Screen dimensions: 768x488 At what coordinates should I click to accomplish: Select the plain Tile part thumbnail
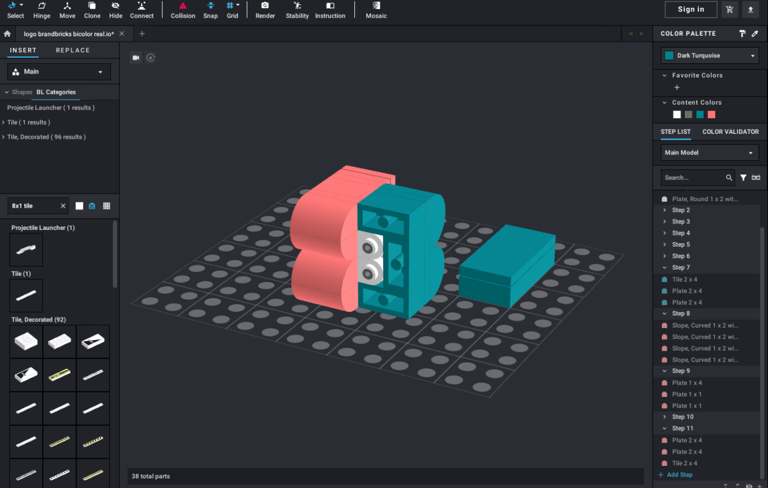tap(26, 295)
